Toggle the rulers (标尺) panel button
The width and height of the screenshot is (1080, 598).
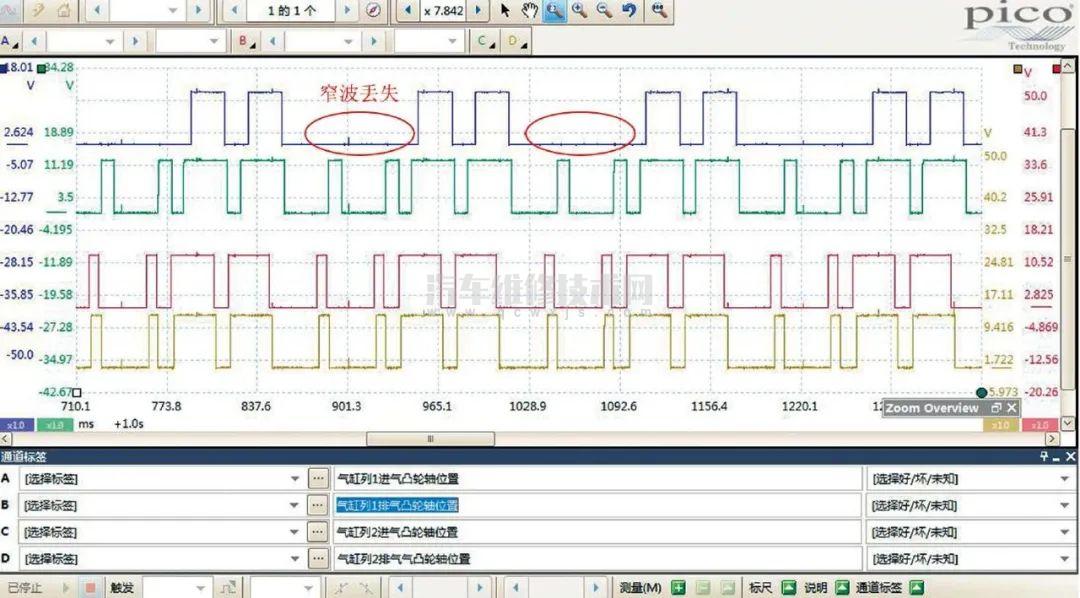click(x=788, y=588)
